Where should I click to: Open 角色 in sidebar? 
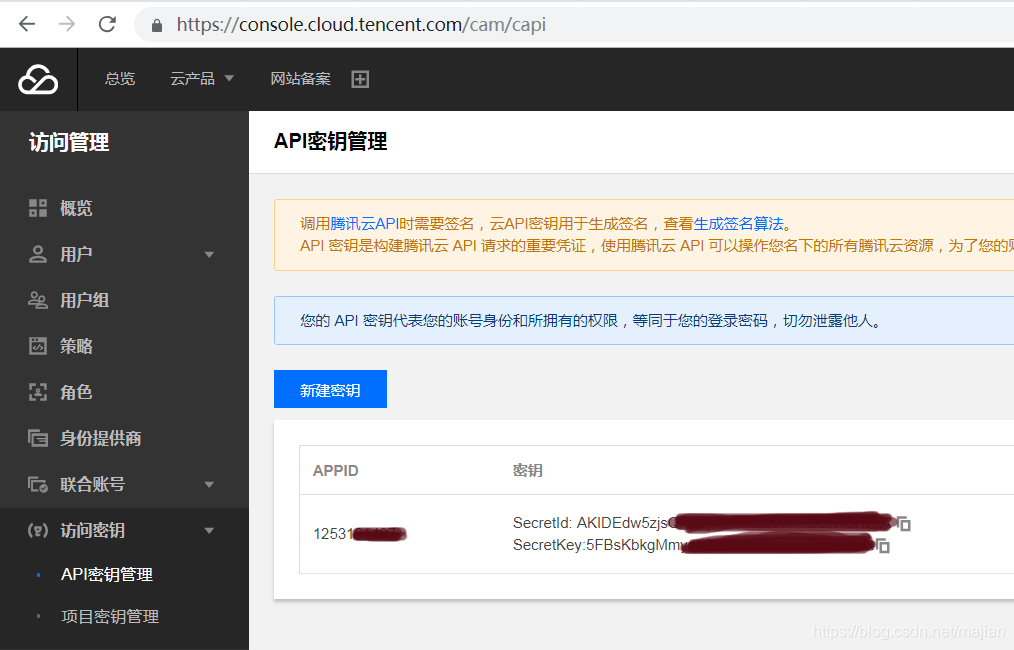click(x=76, y=392)
